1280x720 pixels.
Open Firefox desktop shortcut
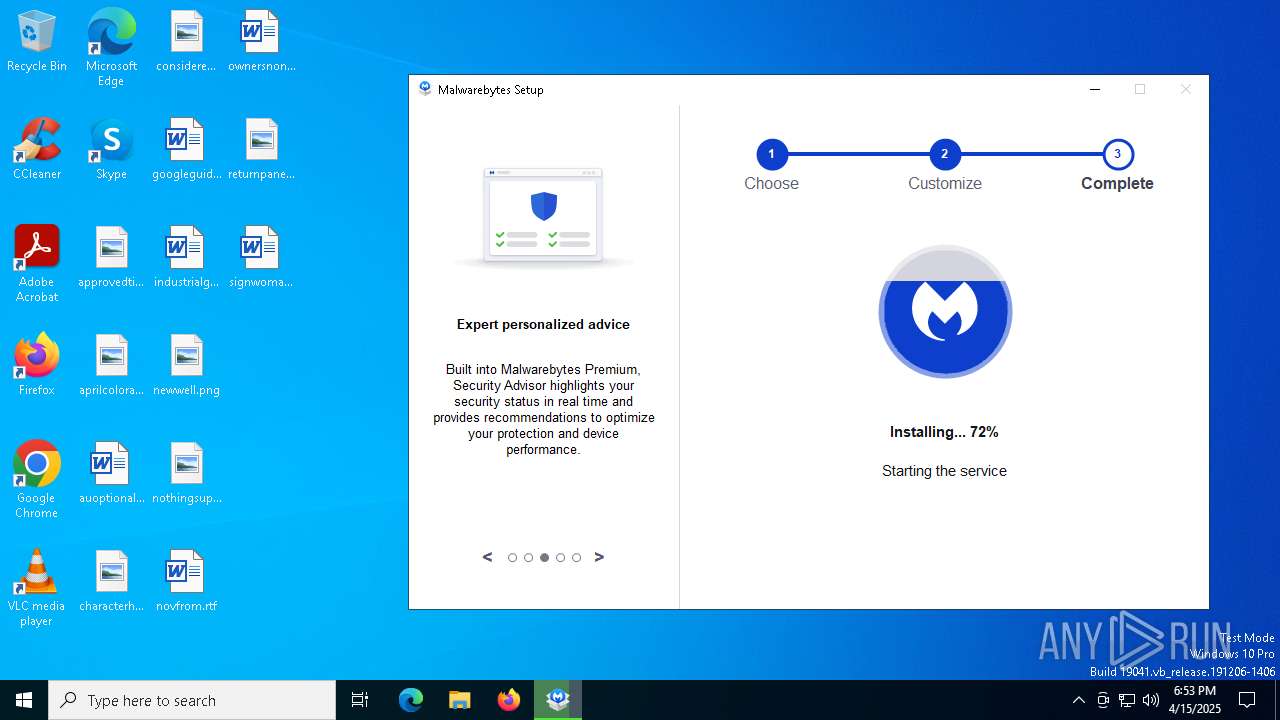click(x=37, y=365)
